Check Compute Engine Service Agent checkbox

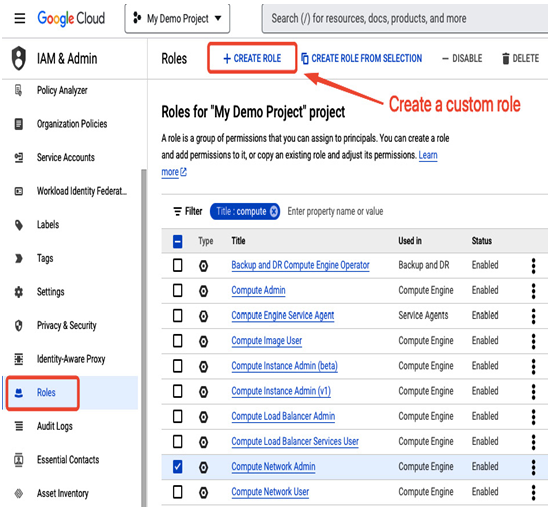point(178,316)
